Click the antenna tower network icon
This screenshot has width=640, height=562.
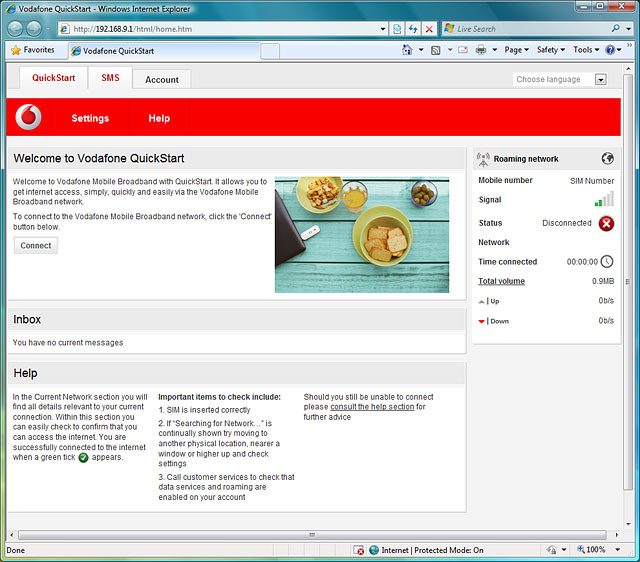click(483, 159)
